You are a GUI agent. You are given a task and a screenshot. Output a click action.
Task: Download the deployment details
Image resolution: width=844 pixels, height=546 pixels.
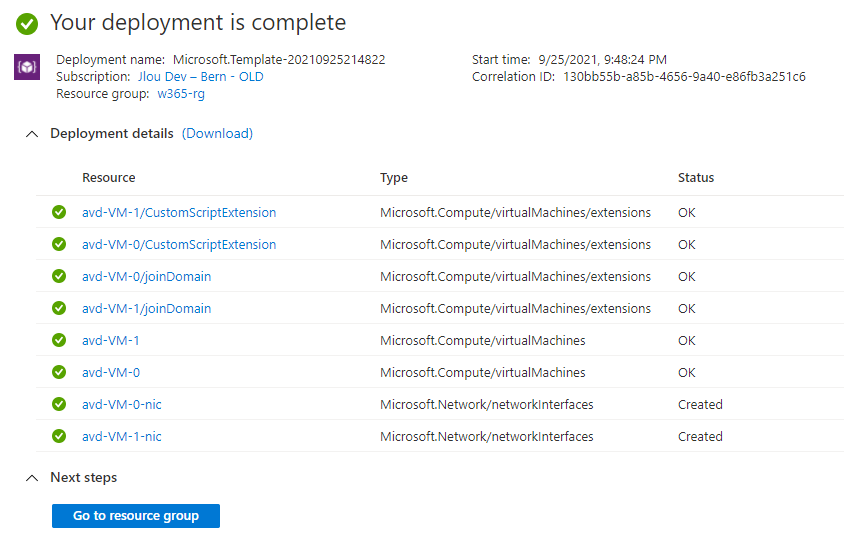click(x=217, y=134)
